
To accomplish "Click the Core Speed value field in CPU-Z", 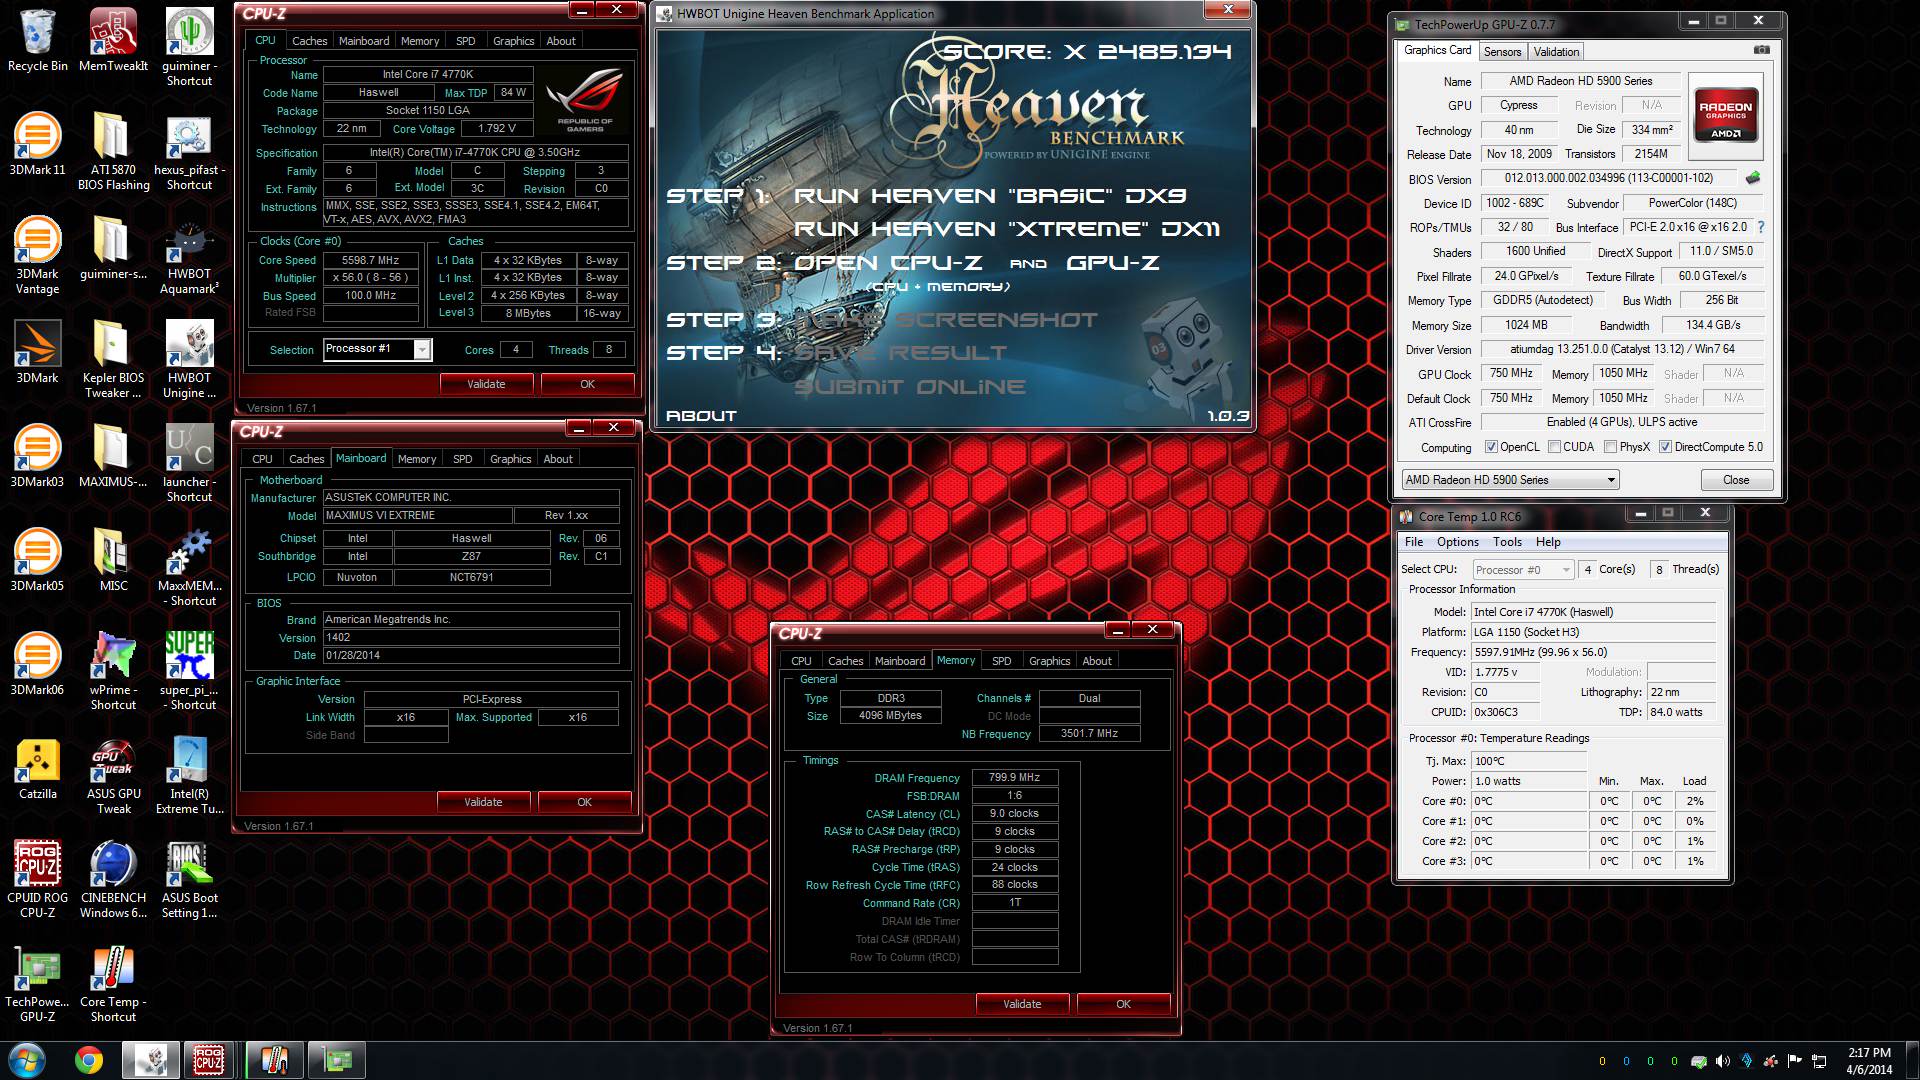I will pos(370,260).
